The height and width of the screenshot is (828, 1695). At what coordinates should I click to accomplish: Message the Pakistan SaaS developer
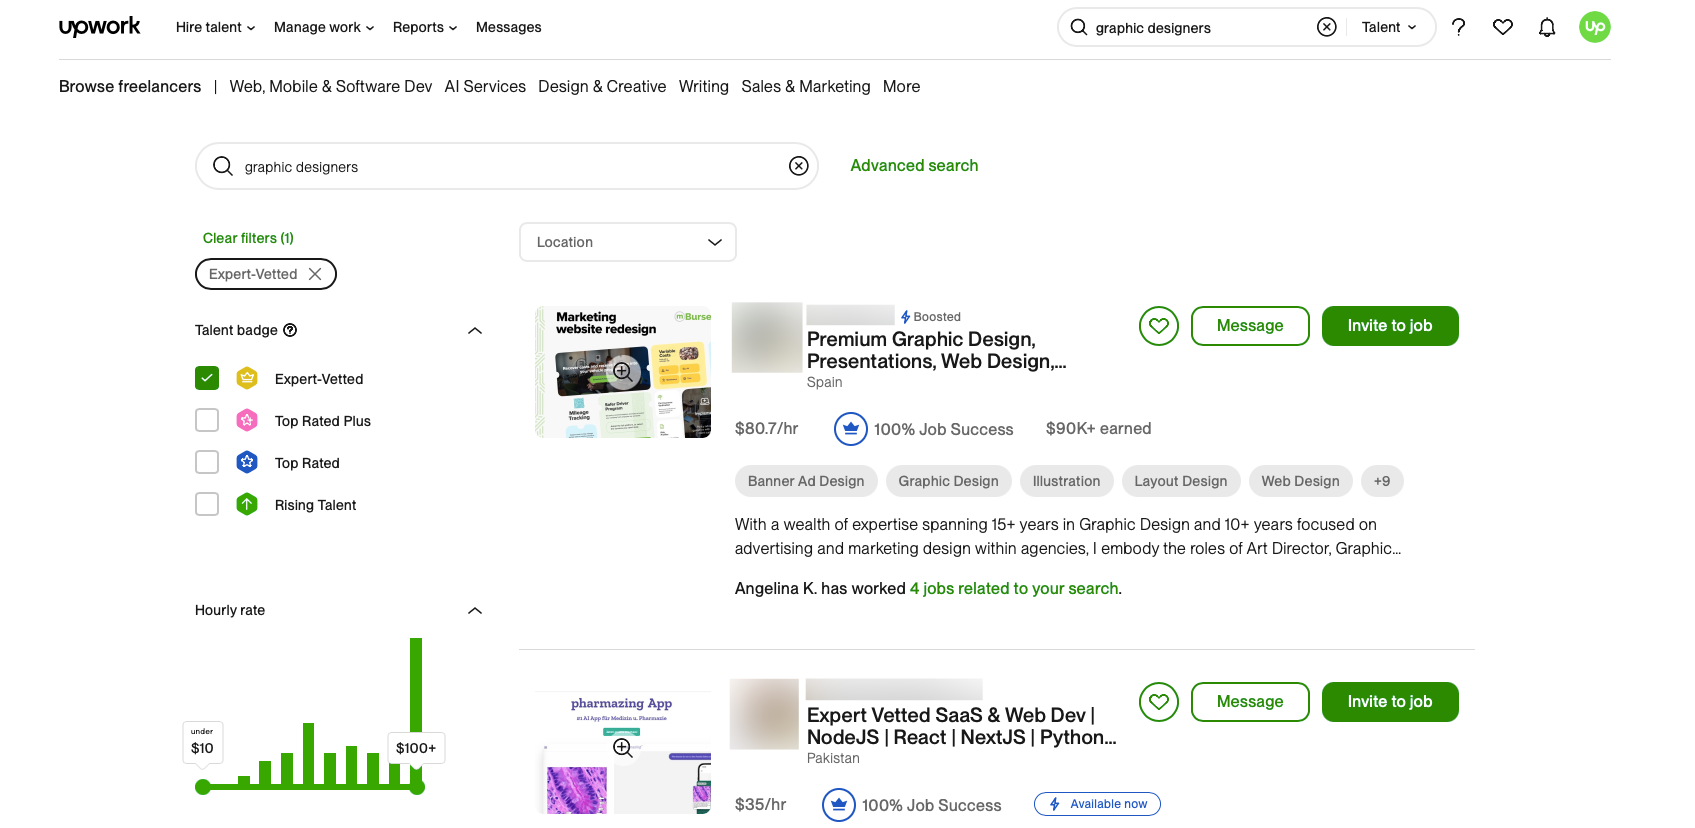[x=1250, y=702]
